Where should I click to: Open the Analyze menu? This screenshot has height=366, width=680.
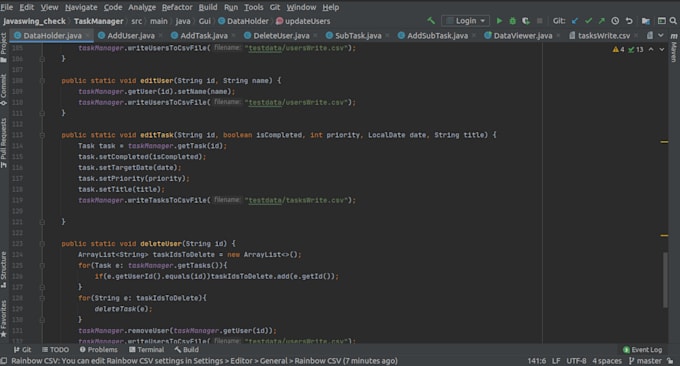(142, 7)
